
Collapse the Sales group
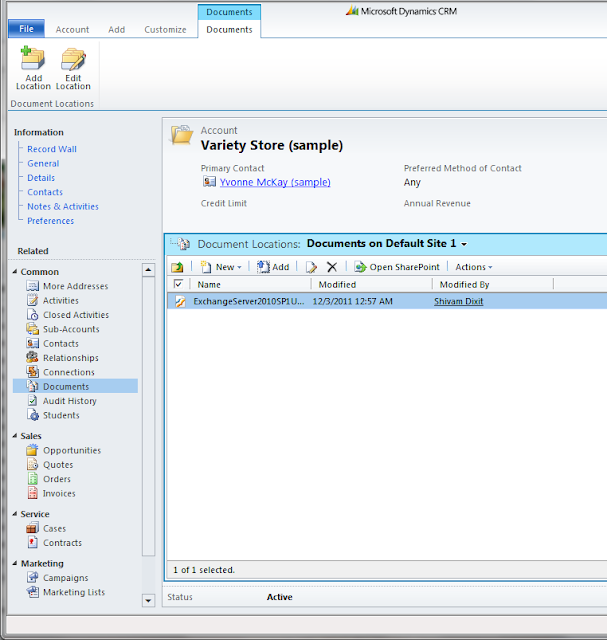point(15,436)
